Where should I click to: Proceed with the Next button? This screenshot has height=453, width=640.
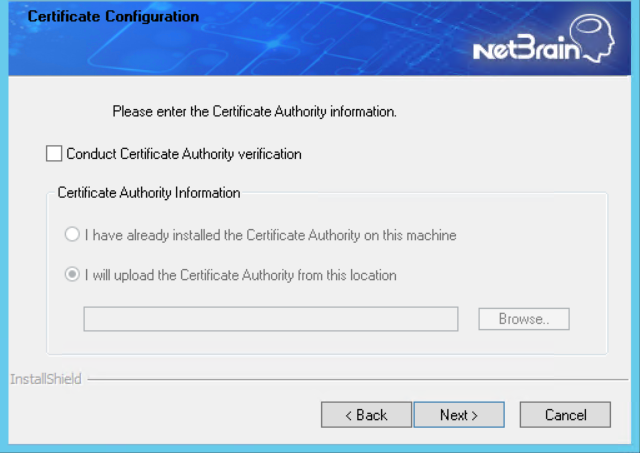click(x=459, y=415)
